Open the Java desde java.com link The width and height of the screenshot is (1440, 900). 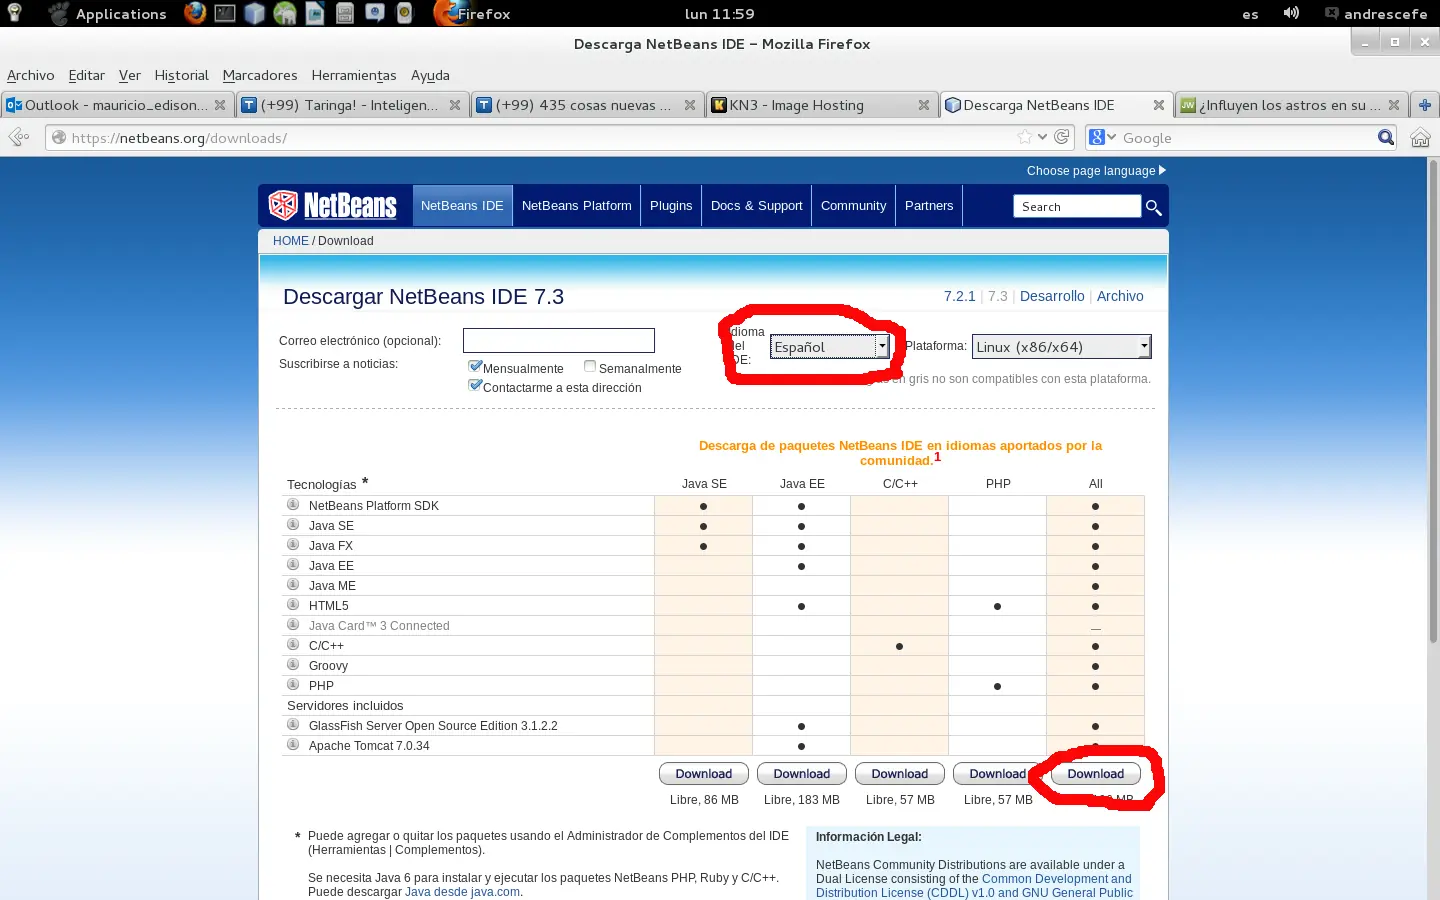(x=462, y=892)
